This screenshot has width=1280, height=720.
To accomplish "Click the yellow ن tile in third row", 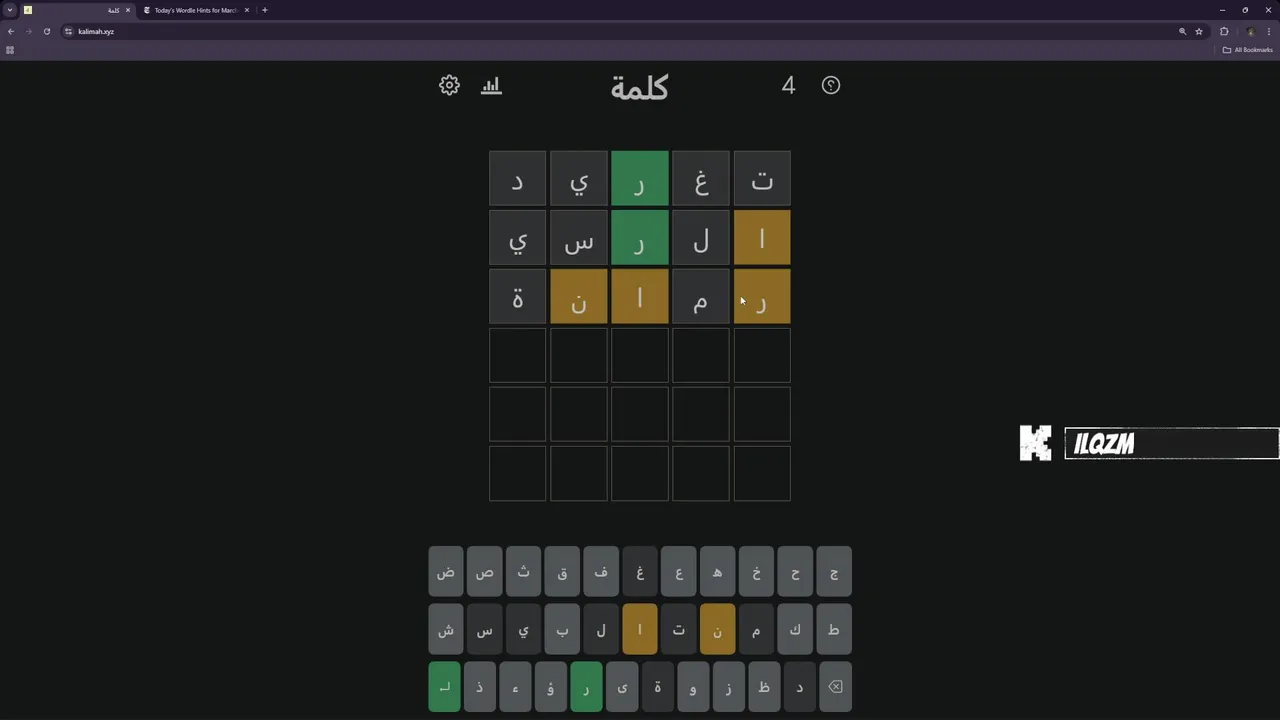I will pyautogui.click(x=579, y=297).
